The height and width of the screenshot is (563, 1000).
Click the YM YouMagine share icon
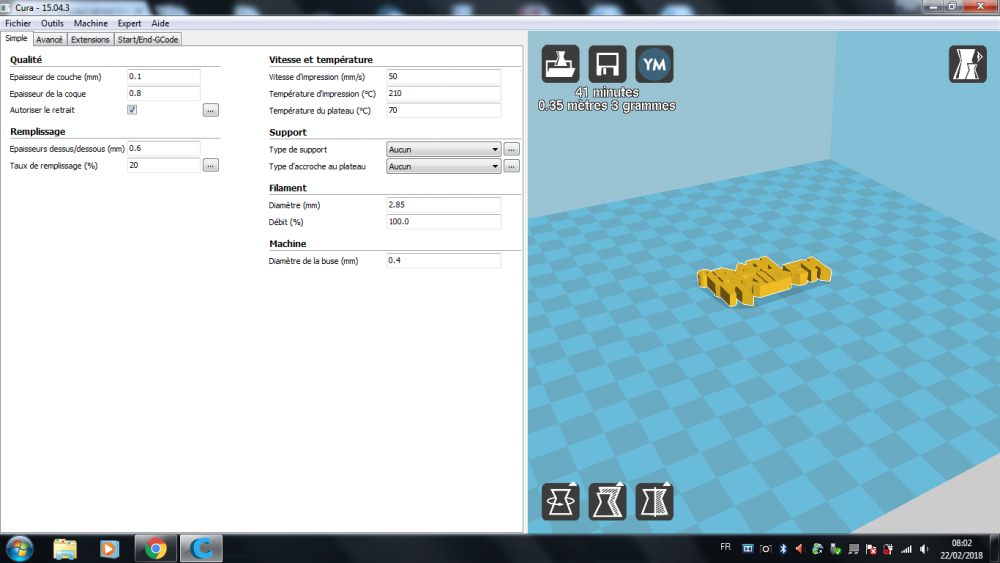[x=654, y=64]
